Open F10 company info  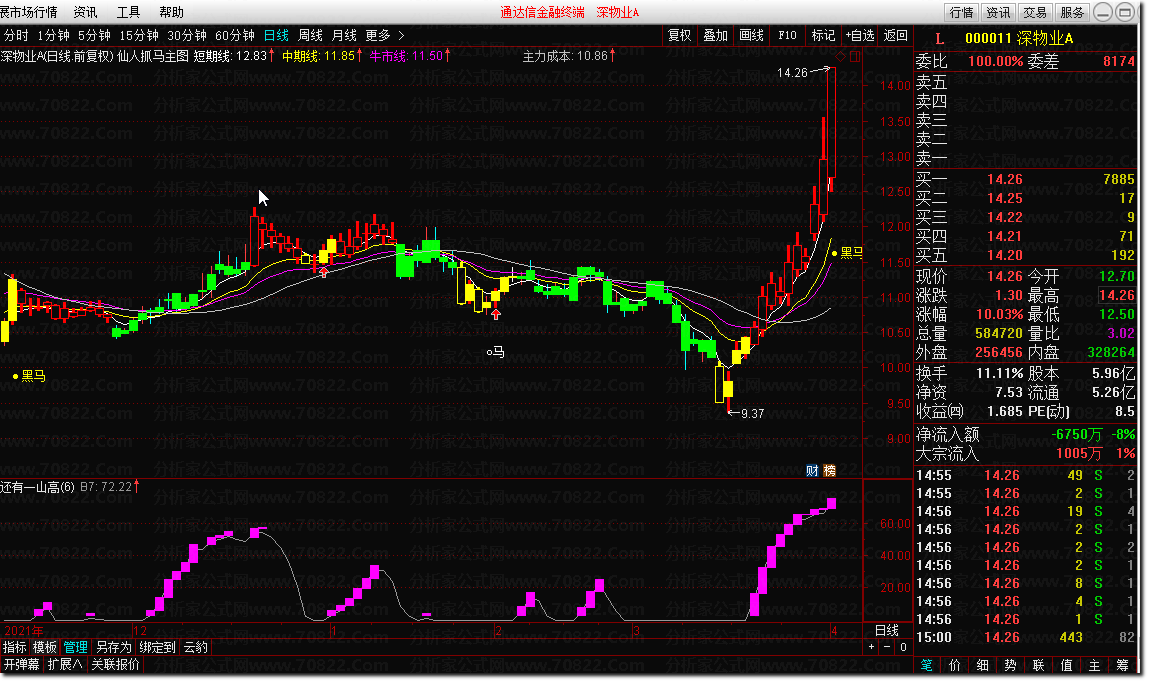click(x=787, y=35)
